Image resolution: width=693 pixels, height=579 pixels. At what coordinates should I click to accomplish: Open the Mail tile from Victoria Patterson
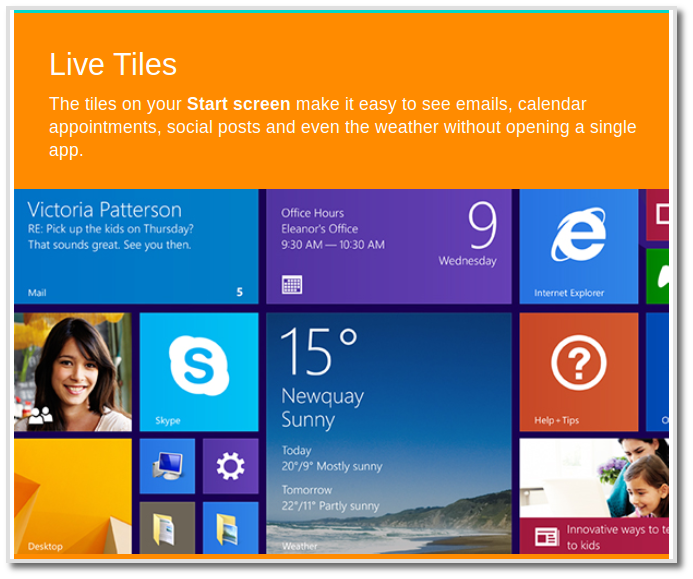136,246
